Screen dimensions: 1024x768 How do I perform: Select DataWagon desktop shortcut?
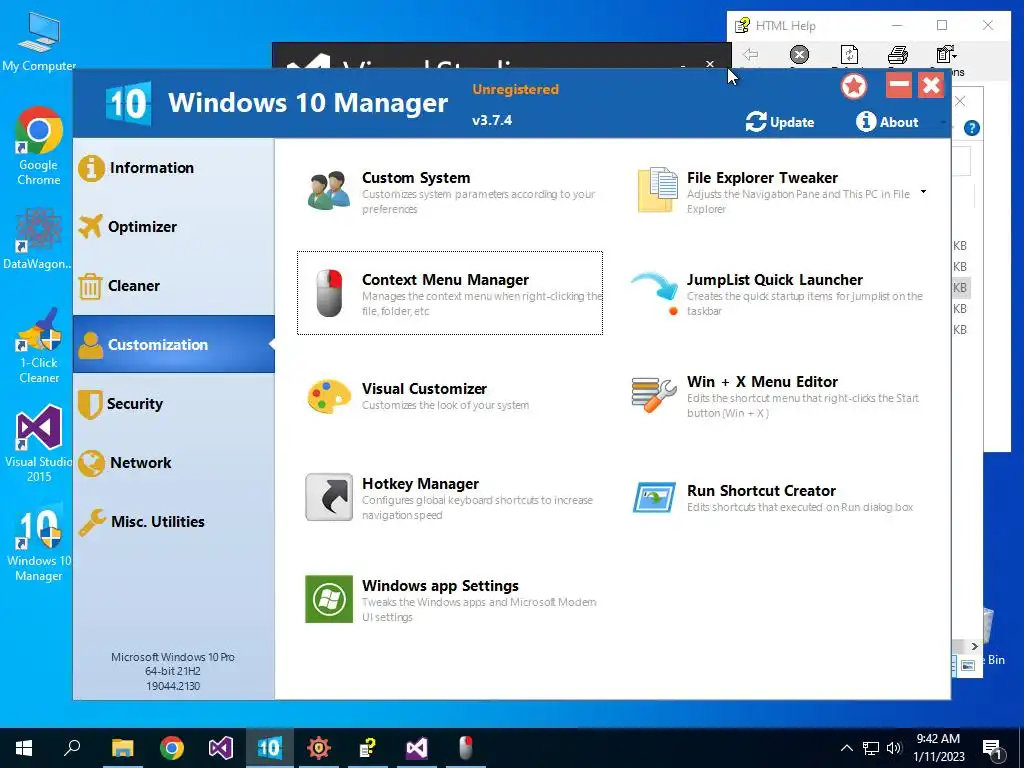[x=39, y=238]
